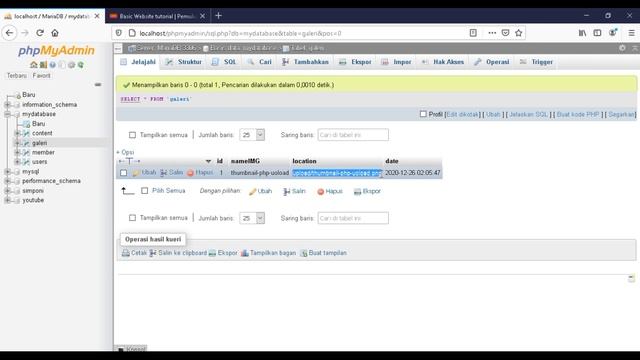
Task: Open the blue documentation help icon
Action: tap(53, 65)
